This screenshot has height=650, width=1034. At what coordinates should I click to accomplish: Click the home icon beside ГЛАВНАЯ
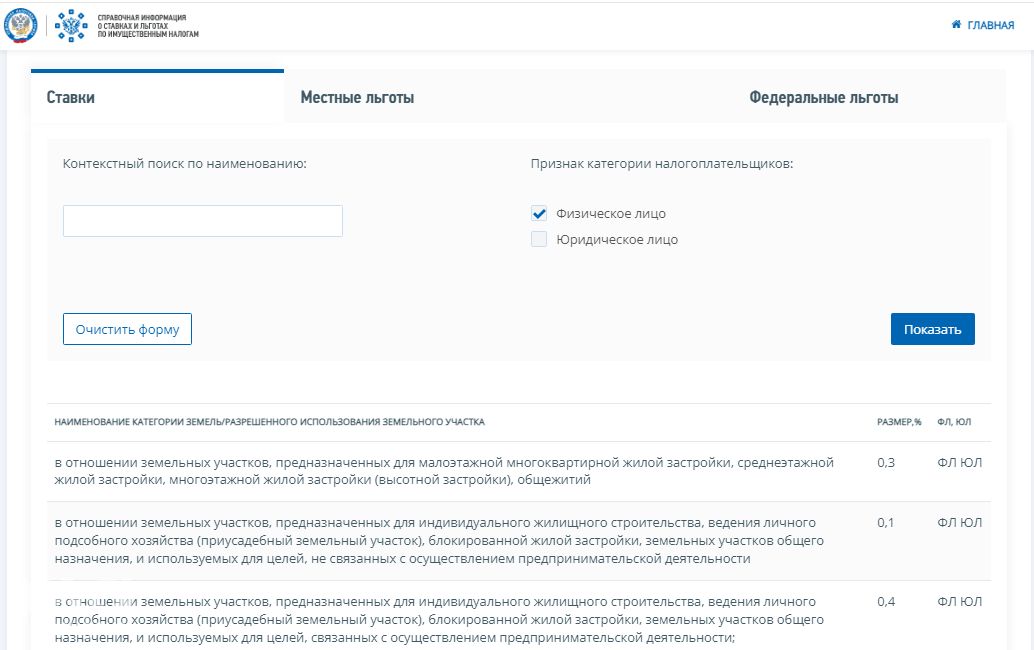(957, 25)
